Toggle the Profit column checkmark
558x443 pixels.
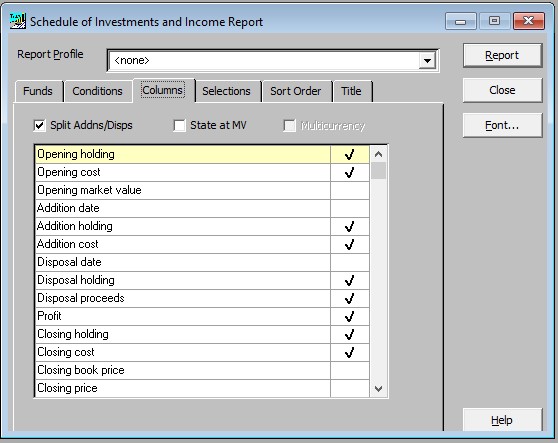point(350,316)
